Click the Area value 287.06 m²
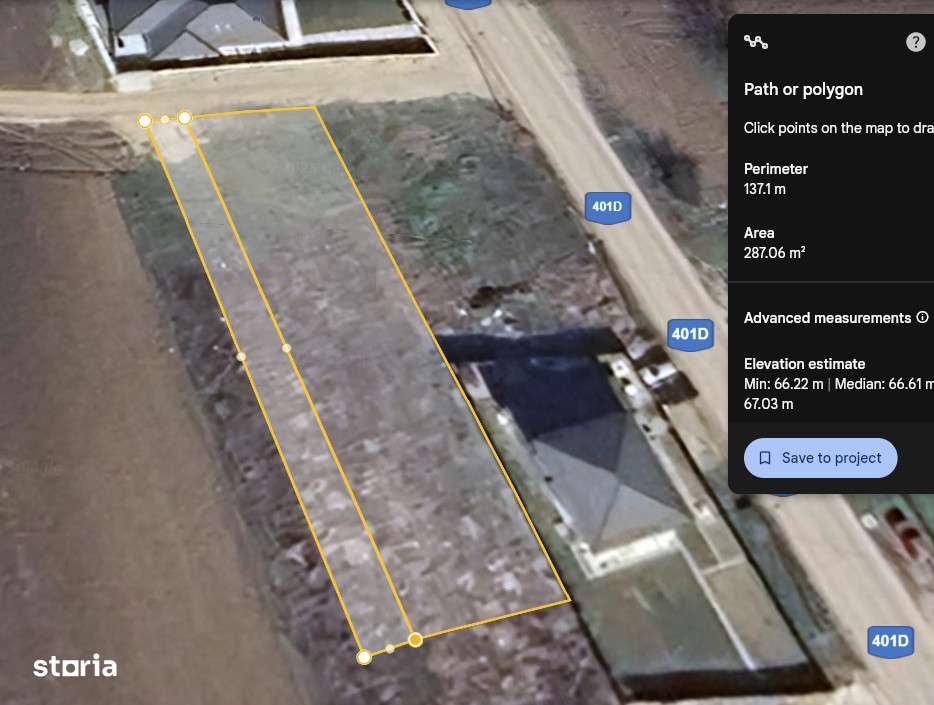Viewport: 934px width, 705px height. point(774,252)
